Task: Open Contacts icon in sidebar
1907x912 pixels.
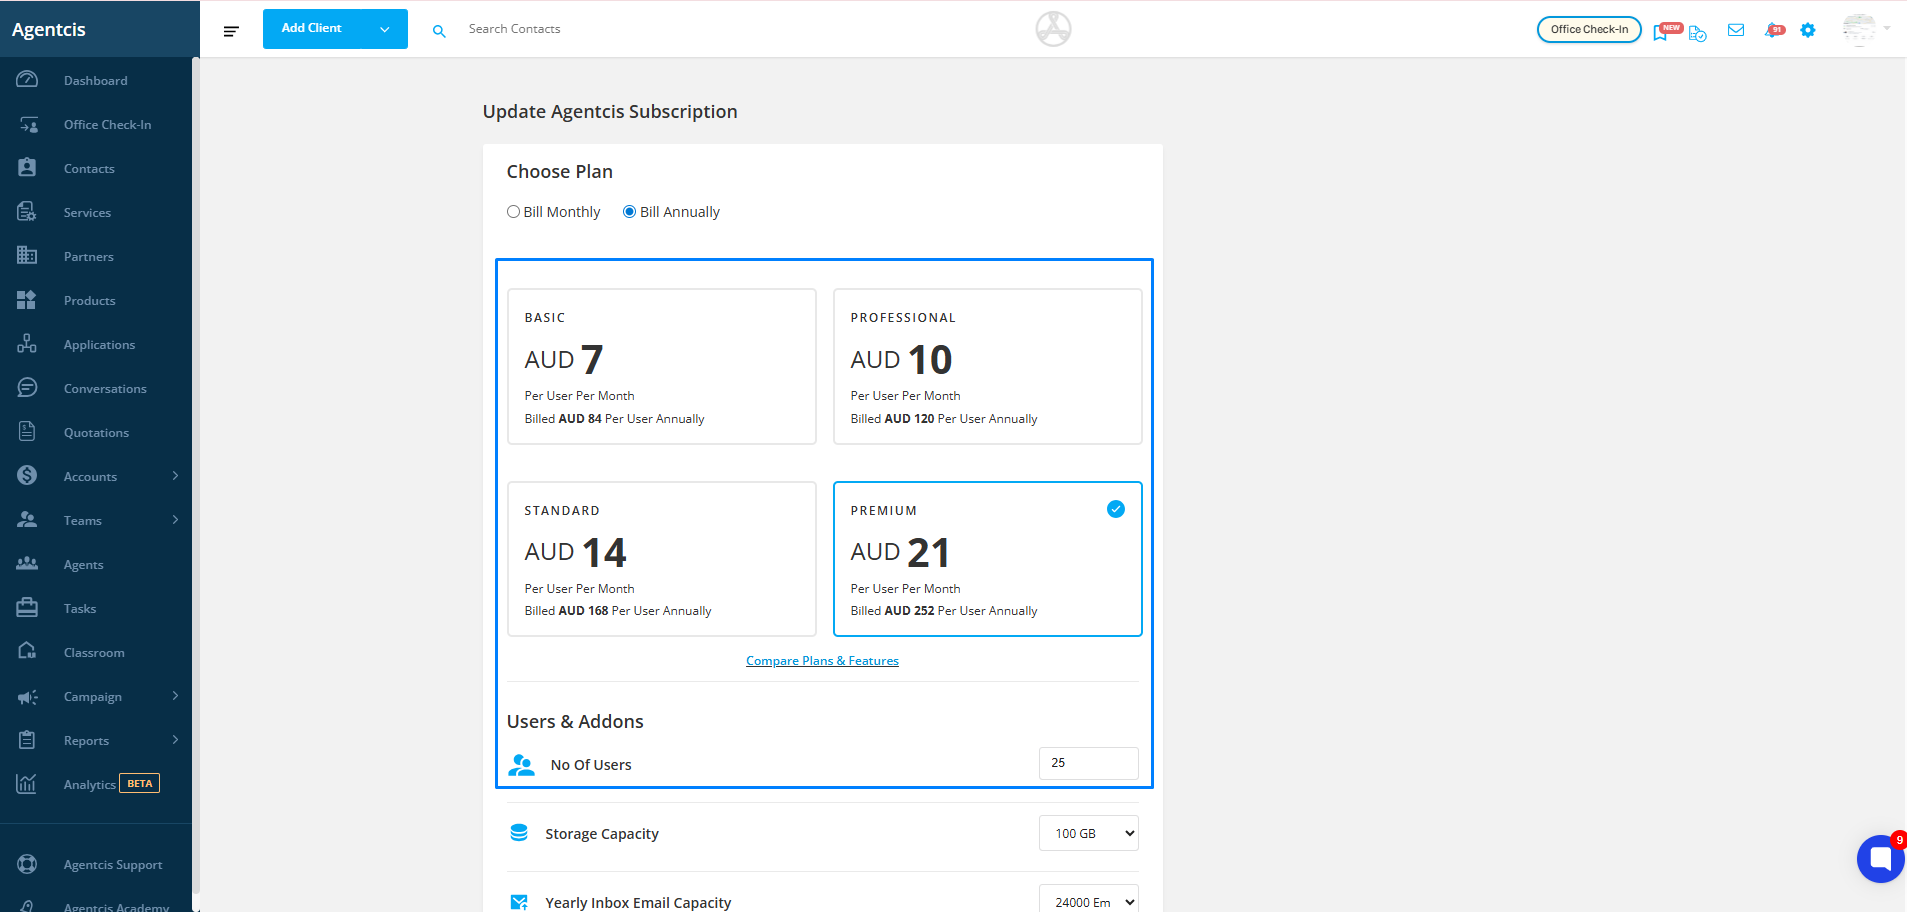Action: 27,168
